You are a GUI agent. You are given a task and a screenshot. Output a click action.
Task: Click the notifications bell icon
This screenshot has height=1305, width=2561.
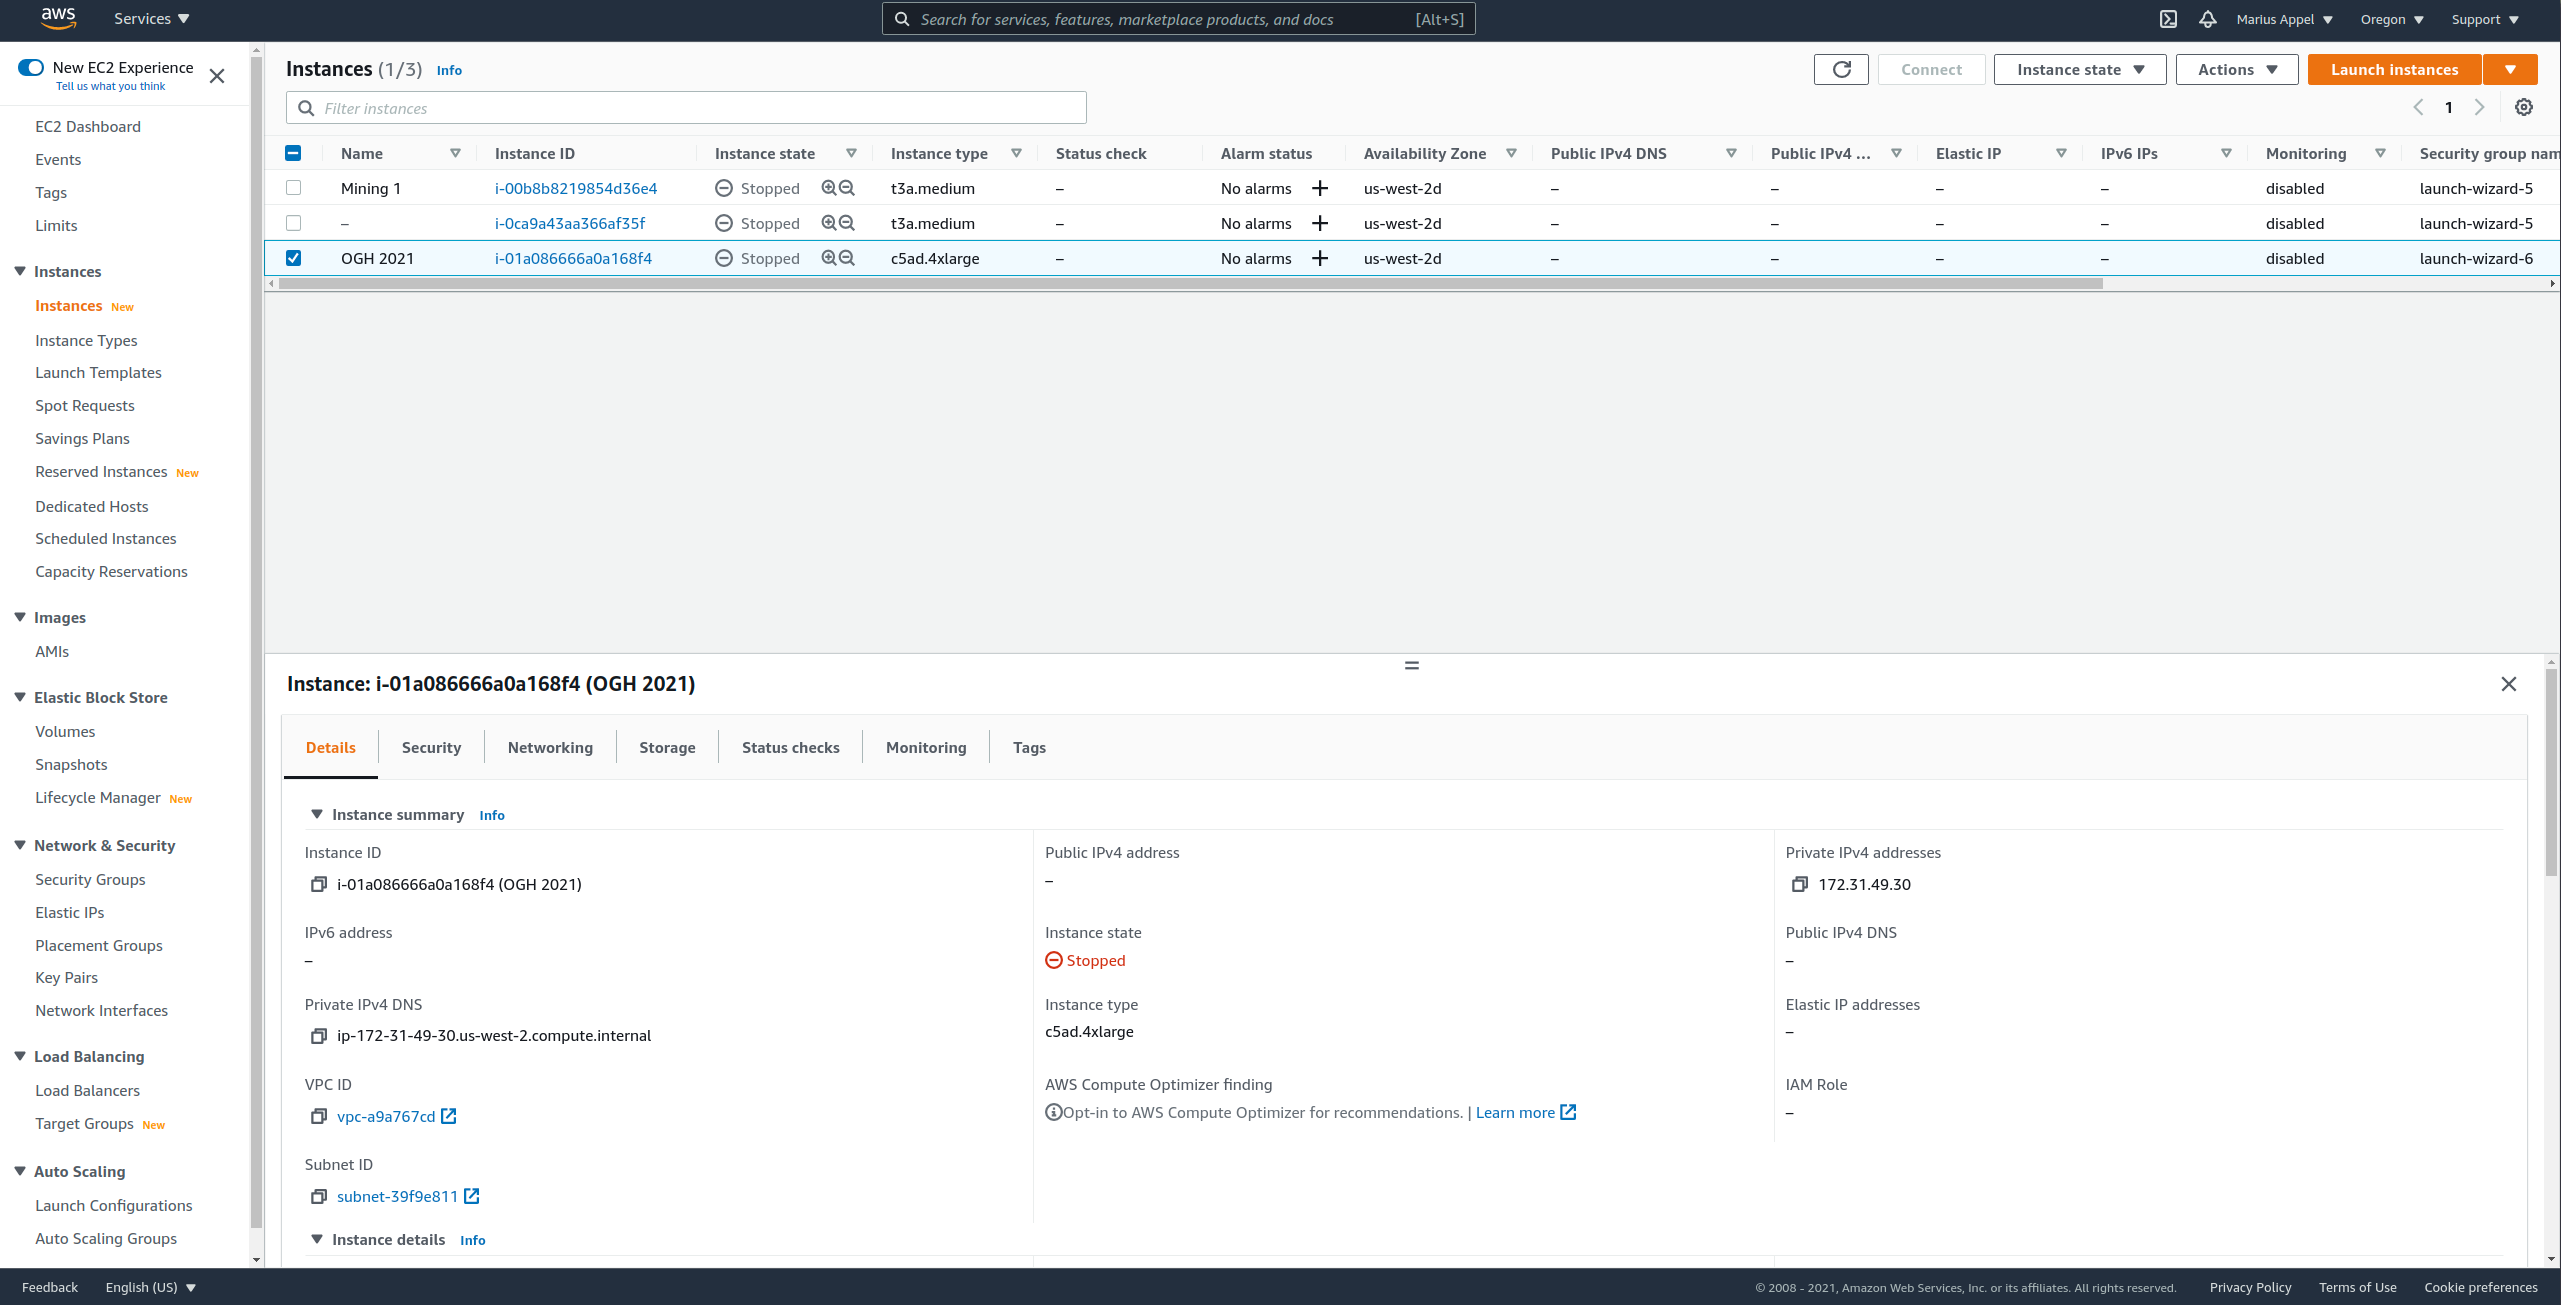click(x=2207, y=19)
